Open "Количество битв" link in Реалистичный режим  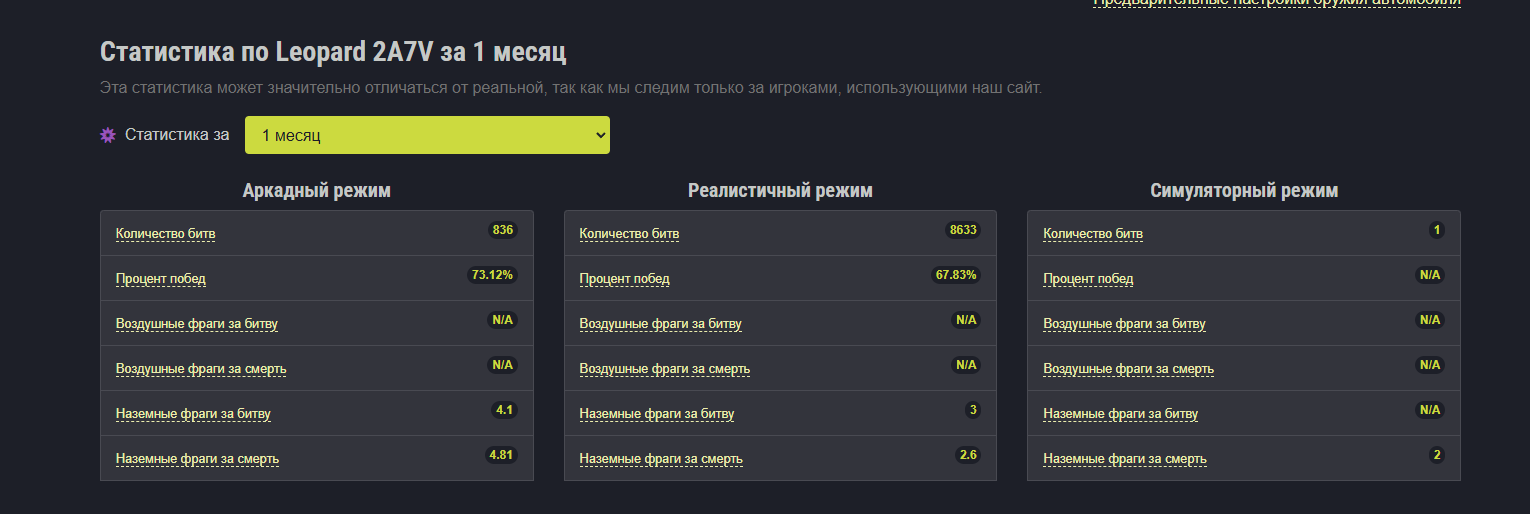[x=629, y=234]
